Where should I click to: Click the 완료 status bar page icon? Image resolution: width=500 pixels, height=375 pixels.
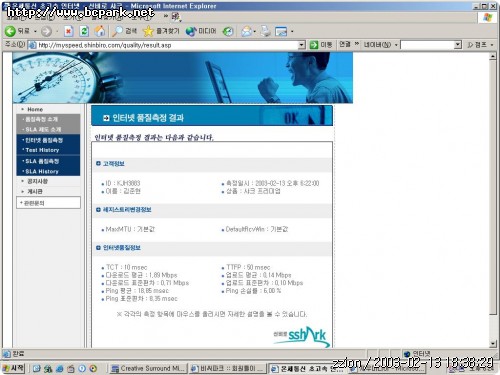click(x=6, y=354)
